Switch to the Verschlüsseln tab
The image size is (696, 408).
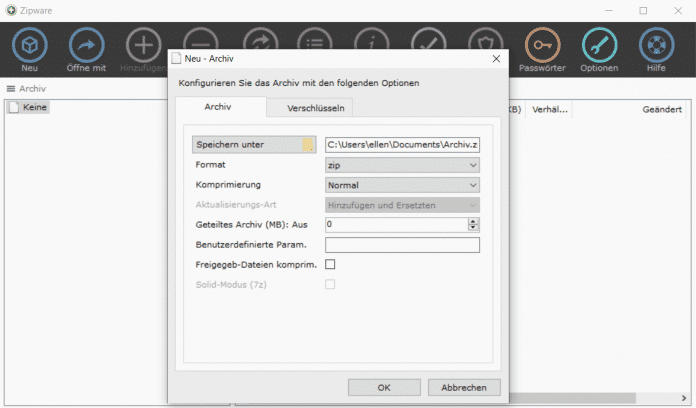pos(310,107)
